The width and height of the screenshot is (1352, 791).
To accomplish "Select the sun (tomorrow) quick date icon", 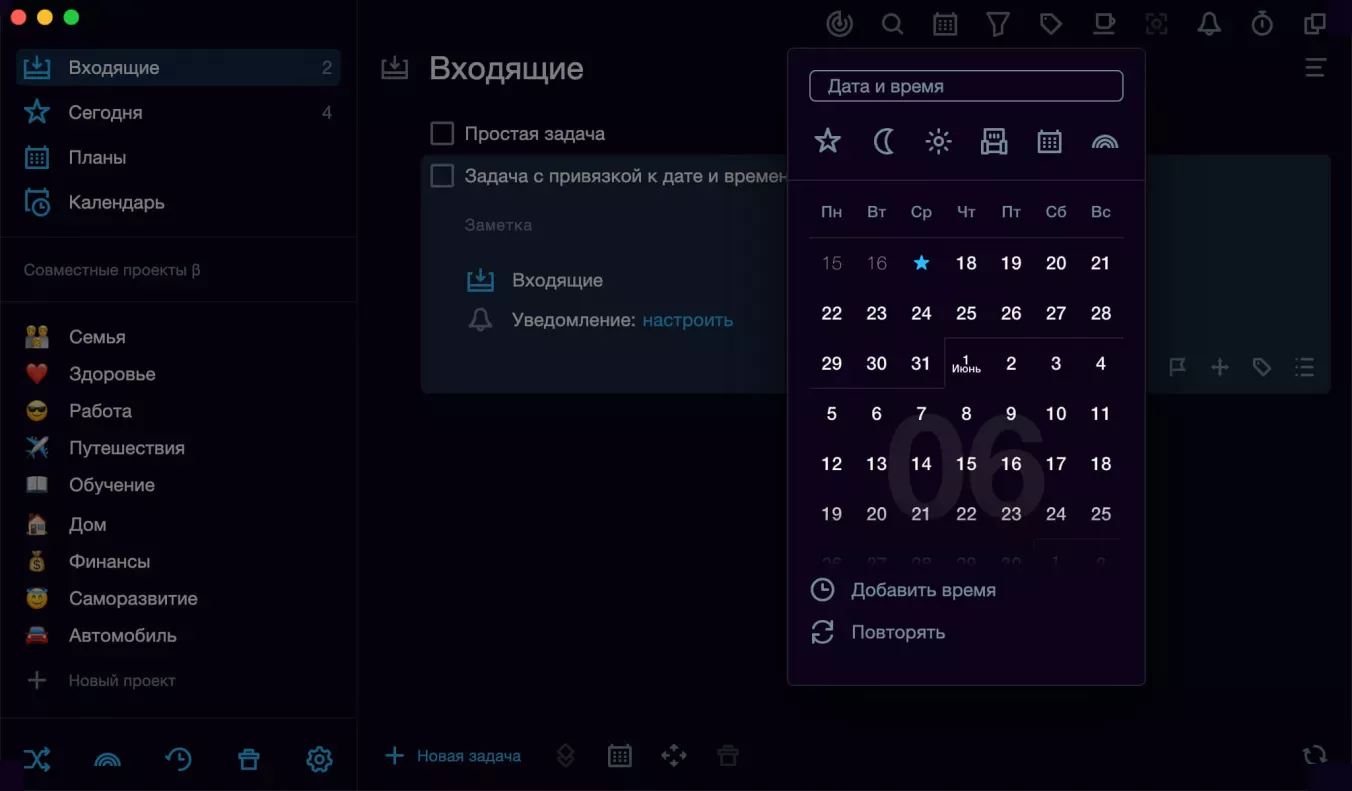I will pos(938,142).
